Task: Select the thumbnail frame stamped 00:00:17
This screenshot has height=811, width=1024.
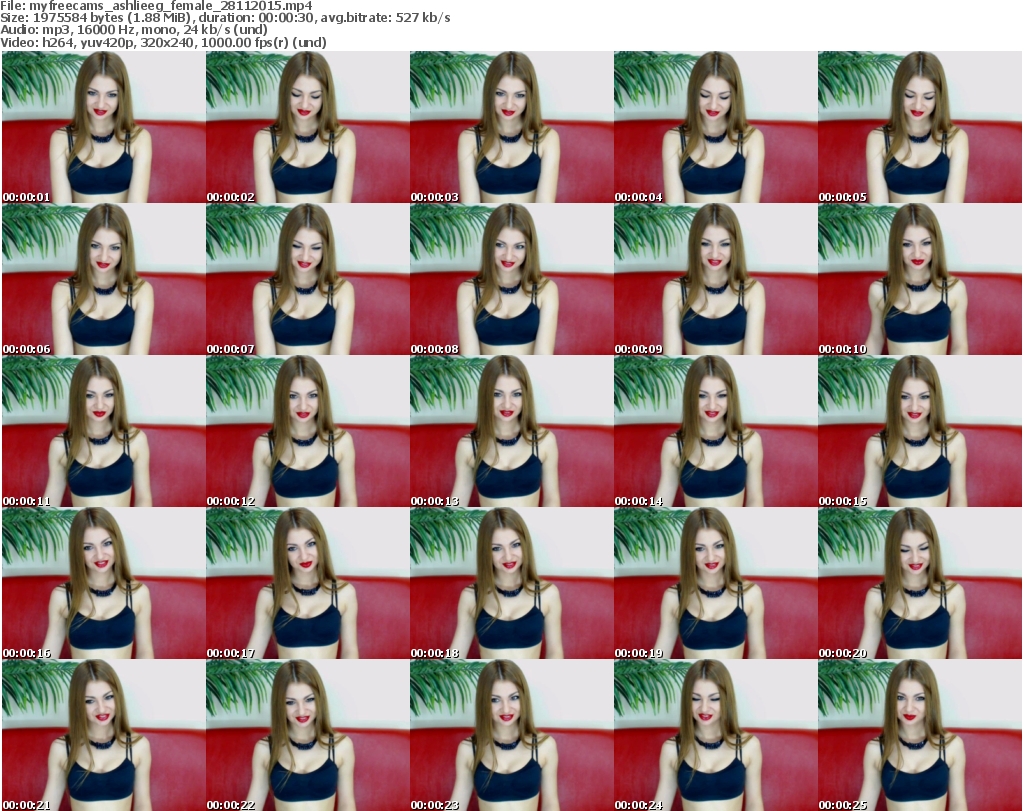Action: click(308, 583)
